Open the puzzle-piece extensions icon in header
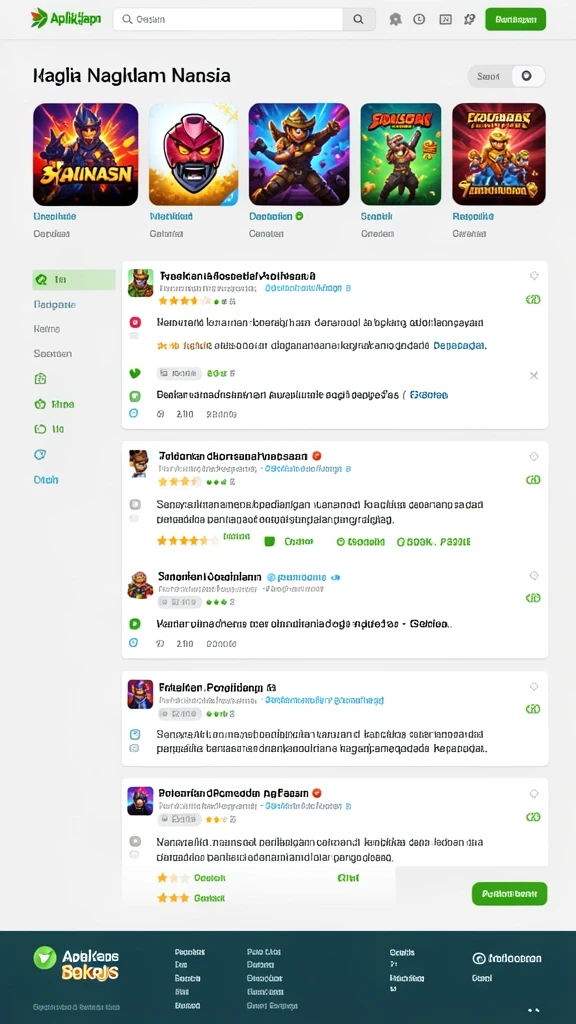The width and height of the screenshot is (576, 1024). (x=470, y=20)
